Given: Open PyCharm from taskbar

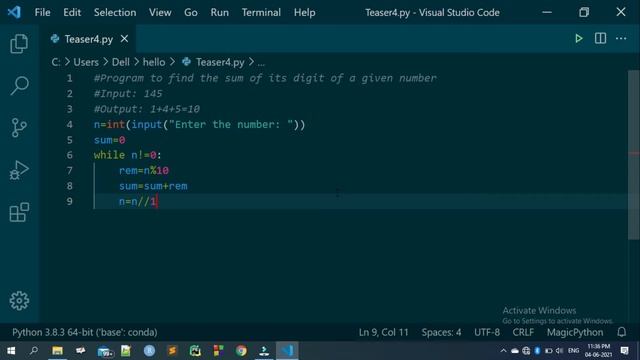Looking at the screenshot, I should 195,351.
